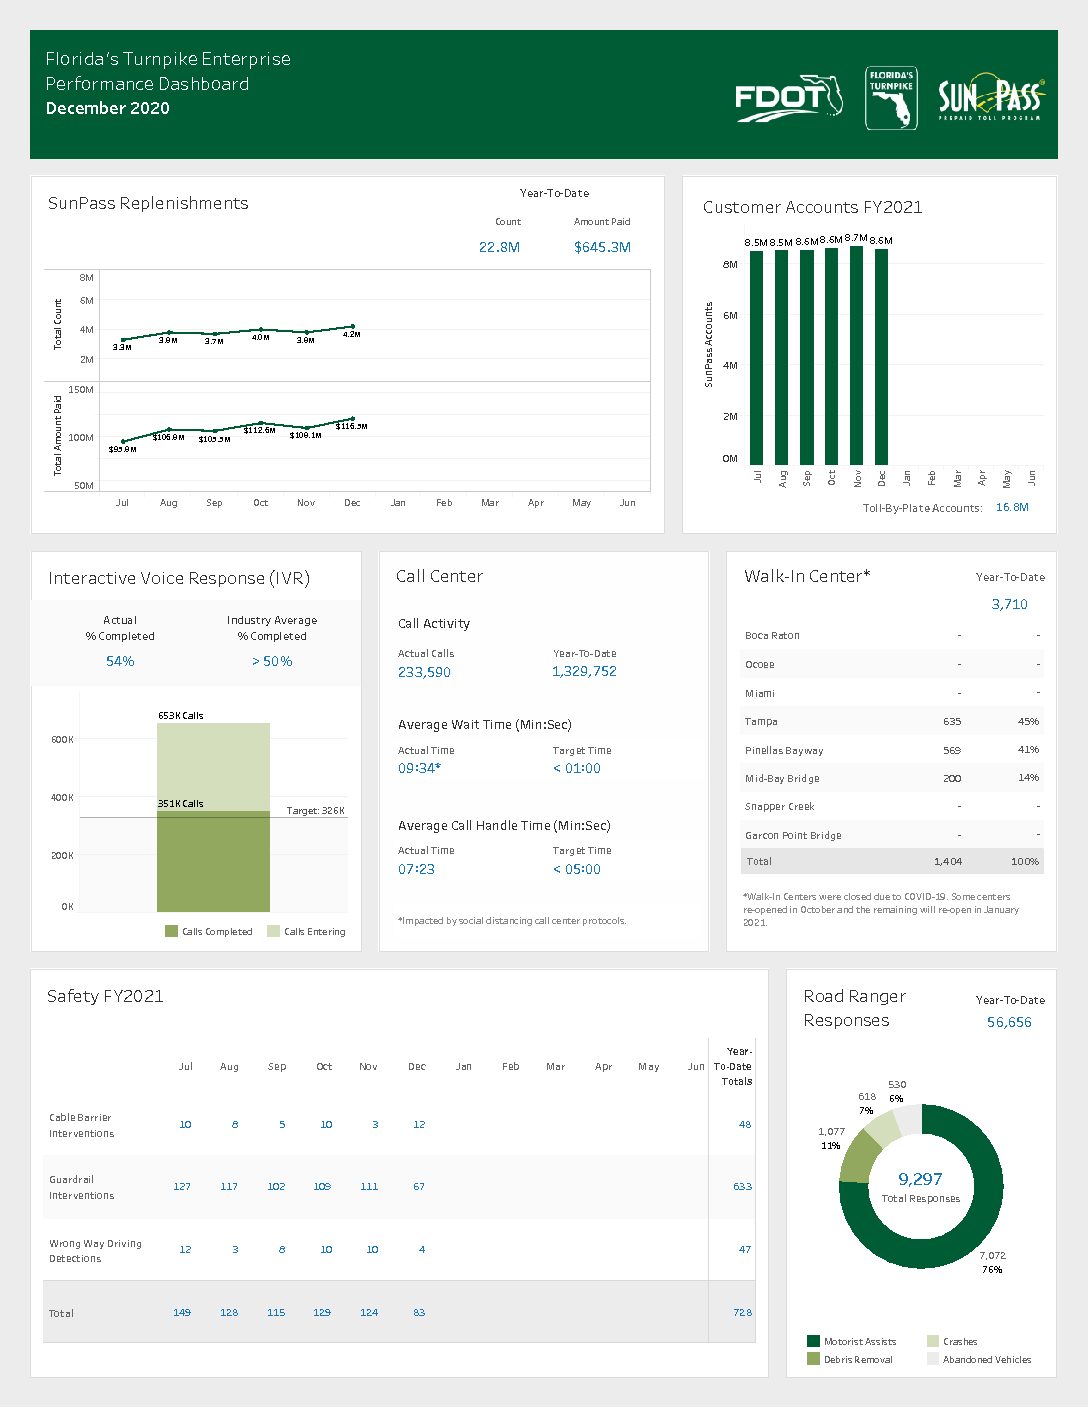Click the Interactive Voice Response (IVR) title

[179, 578]
